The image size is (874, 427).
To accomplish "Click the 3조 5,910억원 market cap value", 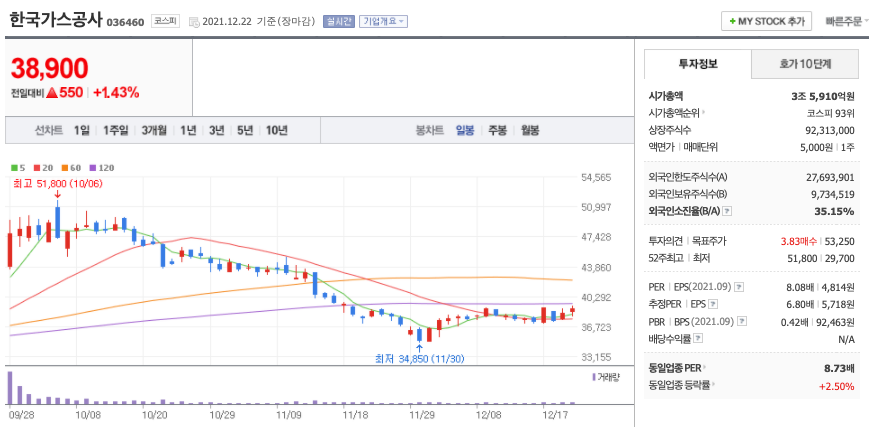I will pyautogui.click(x=823, y=96).
